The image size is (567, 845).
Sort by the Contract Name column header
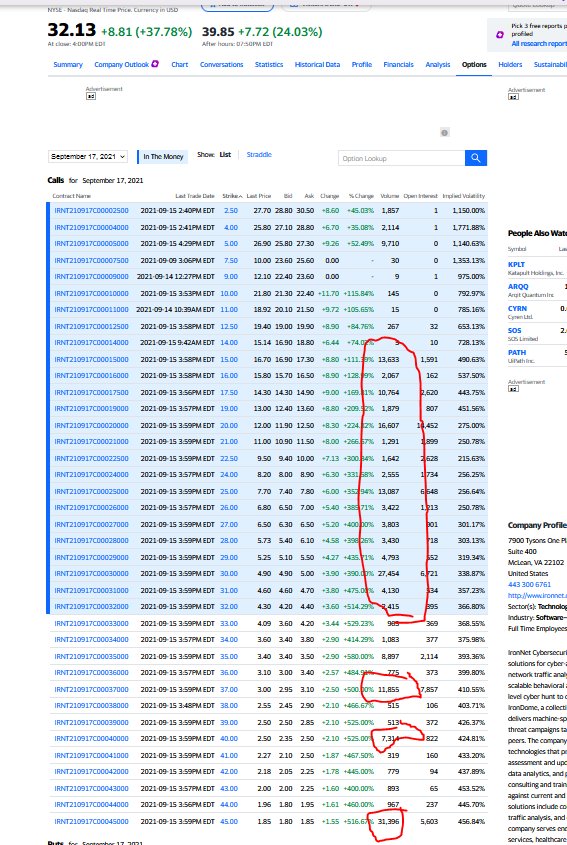click(72, 196)
